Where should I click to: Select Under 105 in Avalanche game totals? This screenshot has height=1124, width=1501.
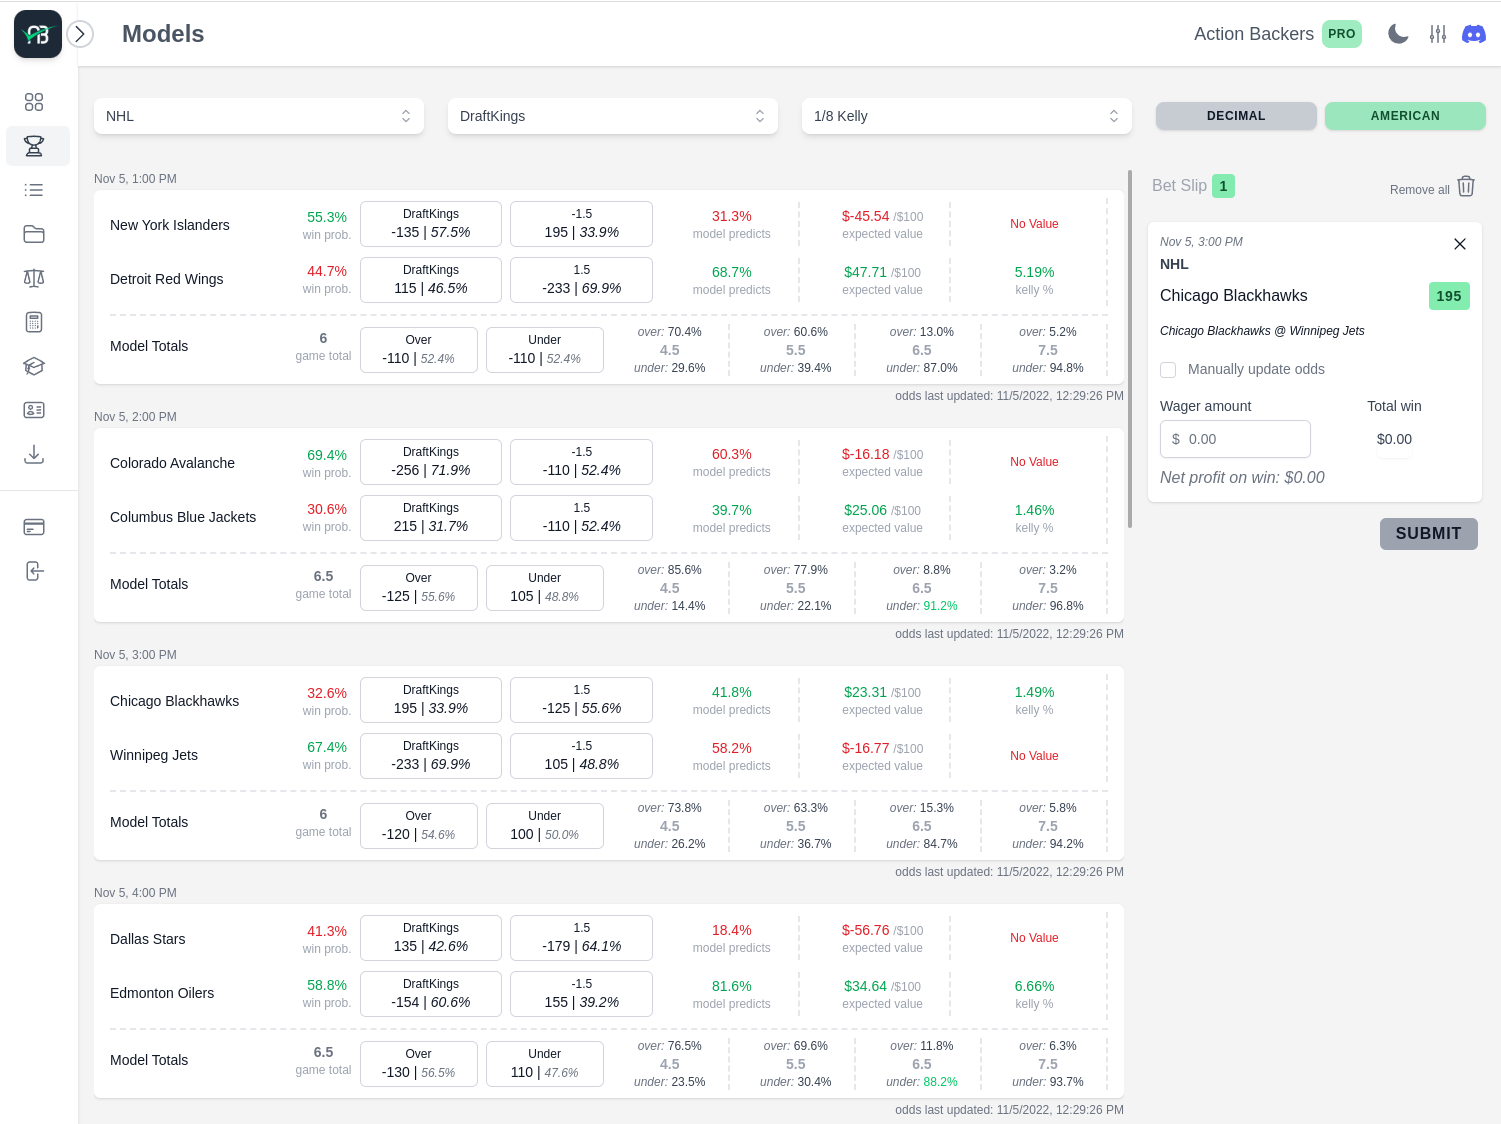tap(545, 588)
